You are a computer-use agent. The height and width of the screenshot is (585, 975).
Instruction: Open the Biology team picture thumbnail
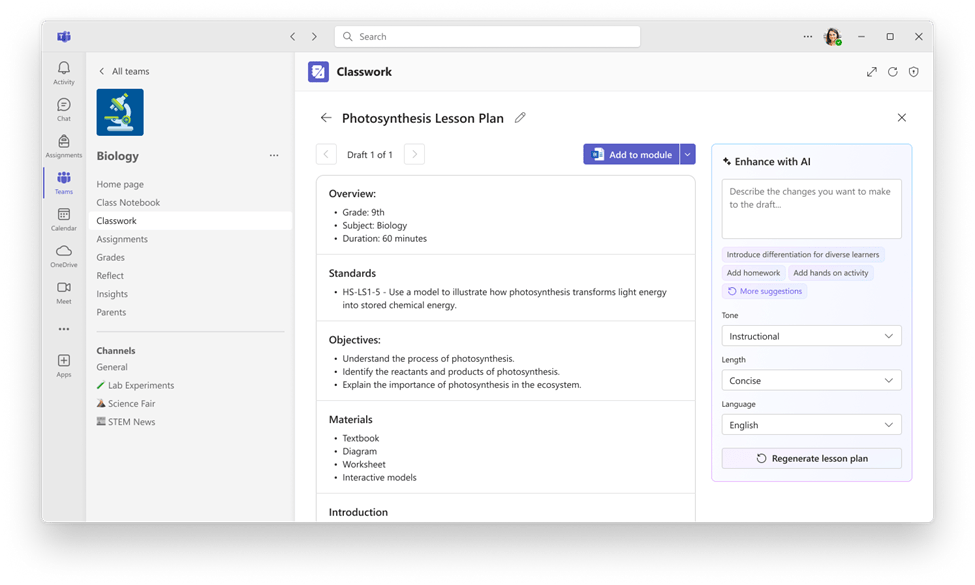point(119,111)
